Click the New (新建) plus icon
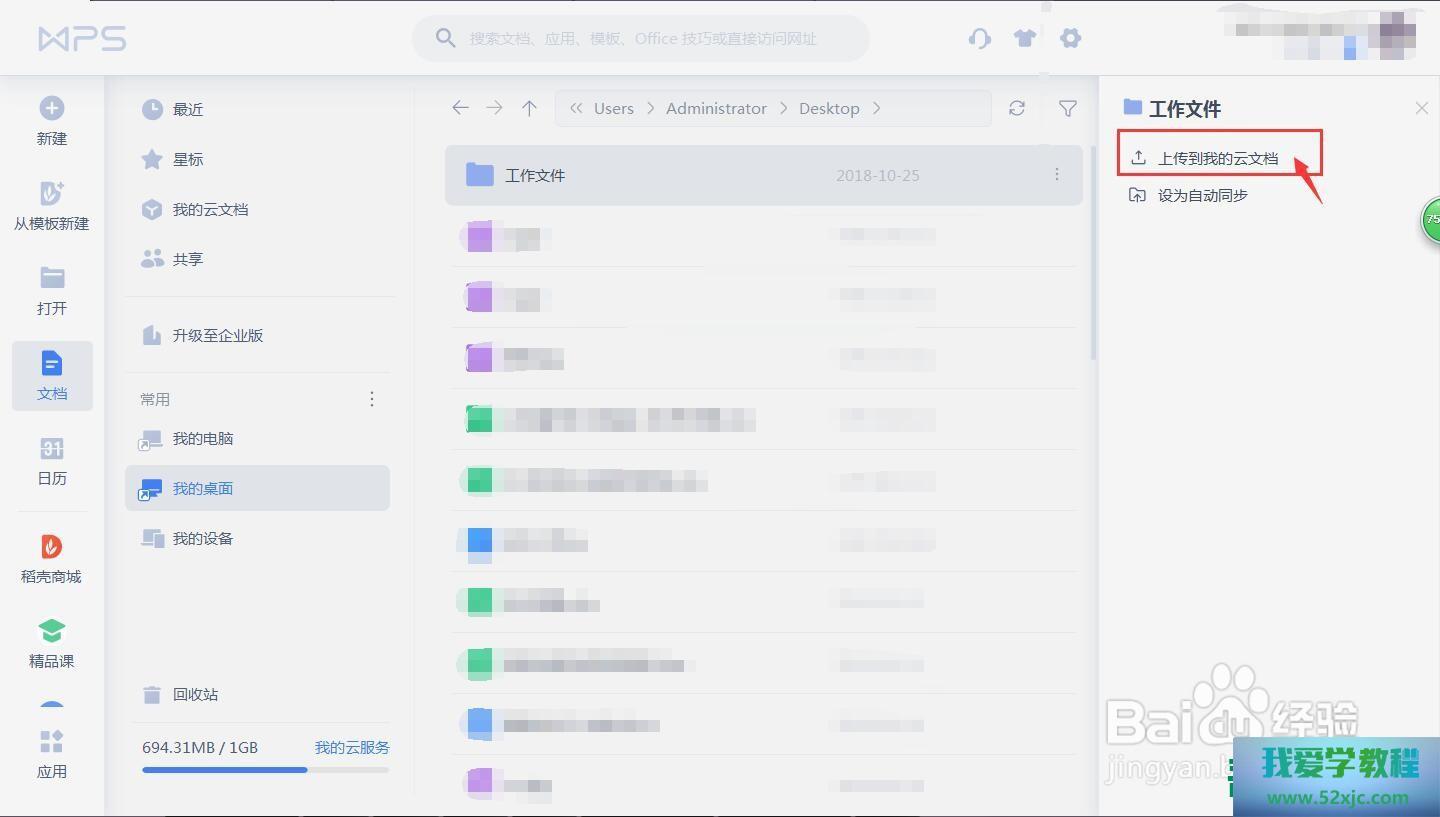Screen dimensions: 1440x817 (x=52, y=108)
